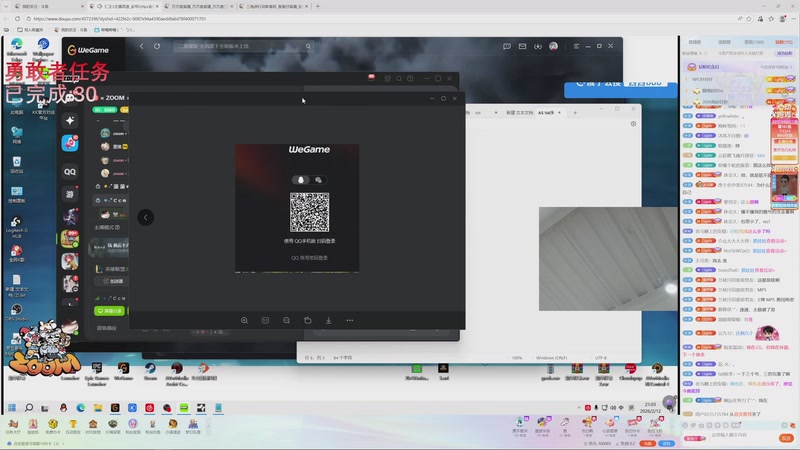Download the image via viewer toolbar icon
Image resolution: width=800 pixels, height=450 pixels.
[328, 320]
